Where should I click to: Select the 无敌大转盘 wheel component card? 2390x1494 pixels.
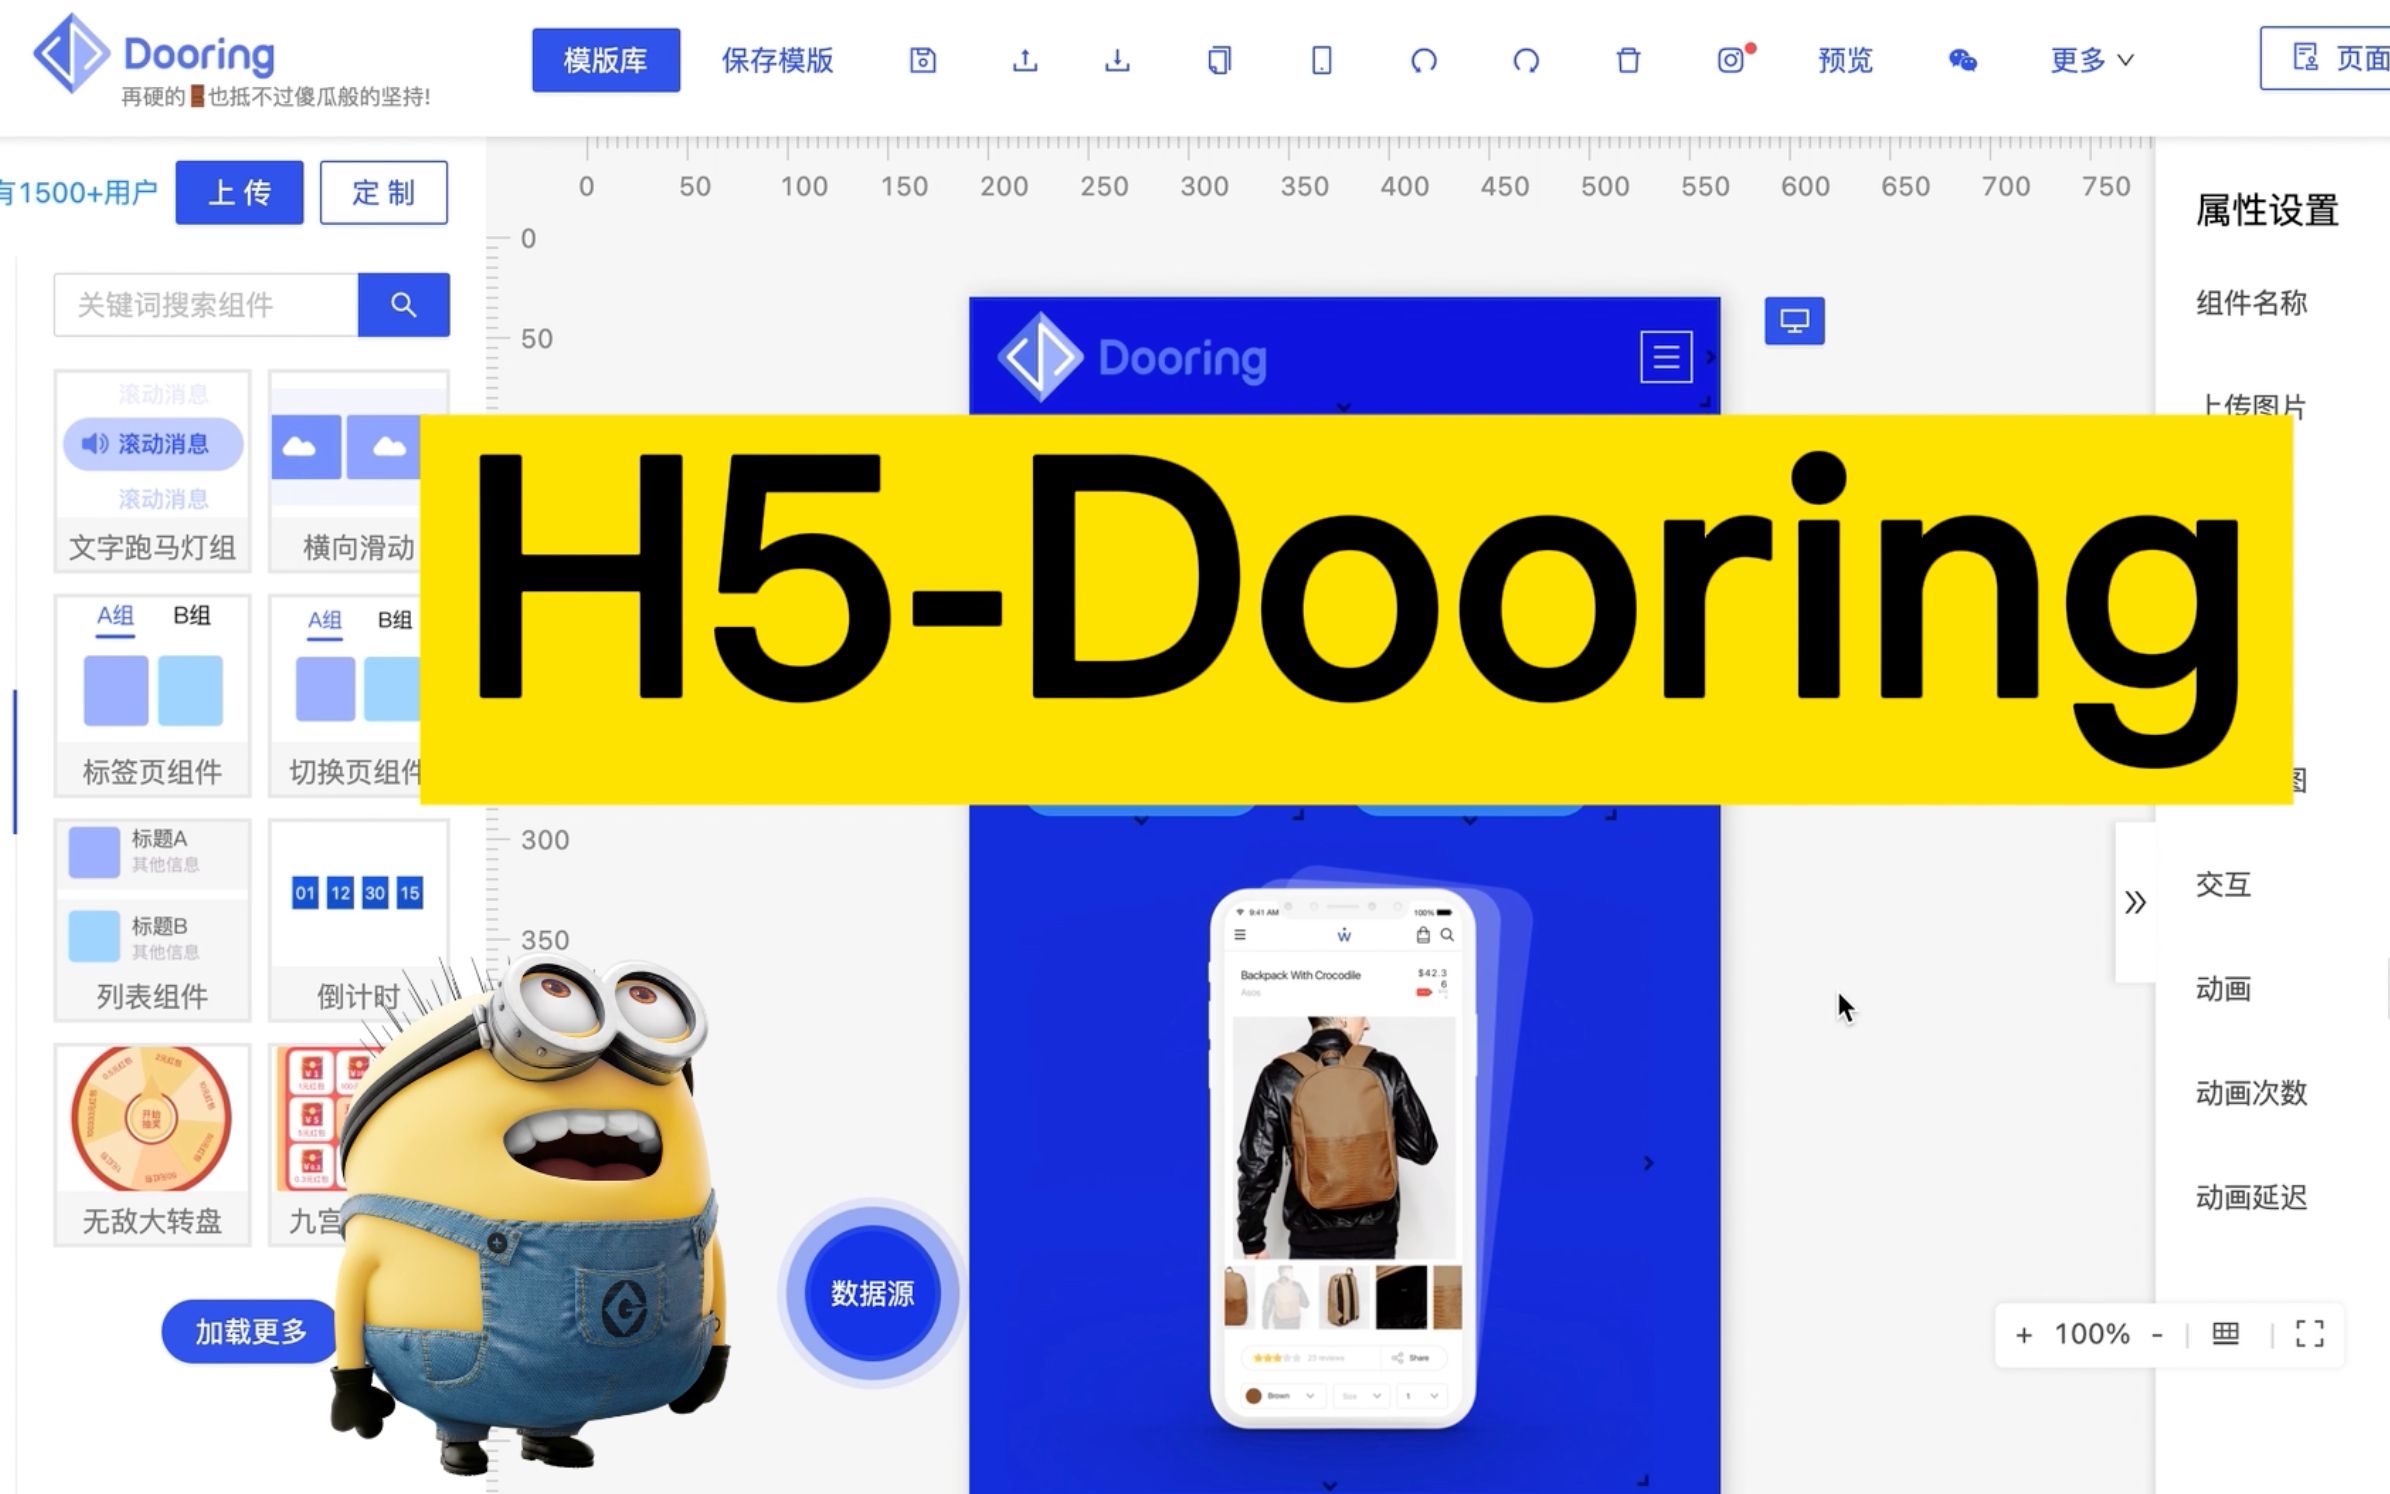tap(152, 1144)
